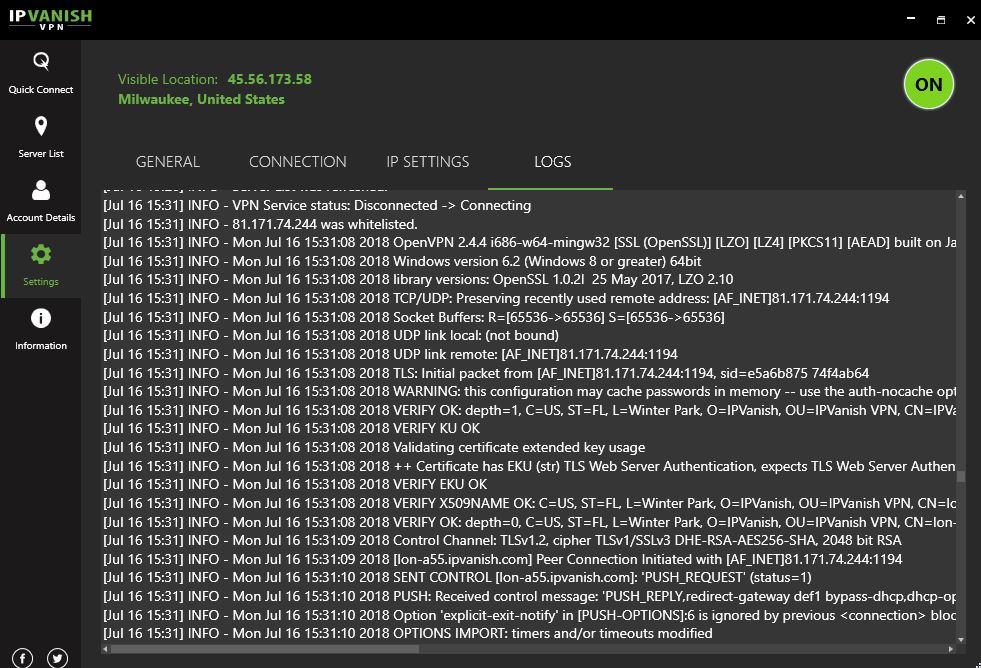Select the library versions OpenSSL log line
Screen dimensions: 981x668
[418, 279]
